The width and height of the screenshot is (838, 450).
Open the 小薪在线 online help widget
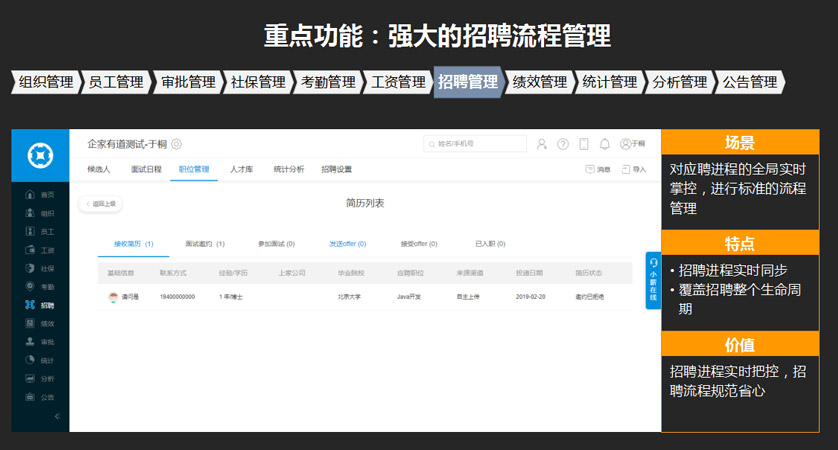(653, 280)
